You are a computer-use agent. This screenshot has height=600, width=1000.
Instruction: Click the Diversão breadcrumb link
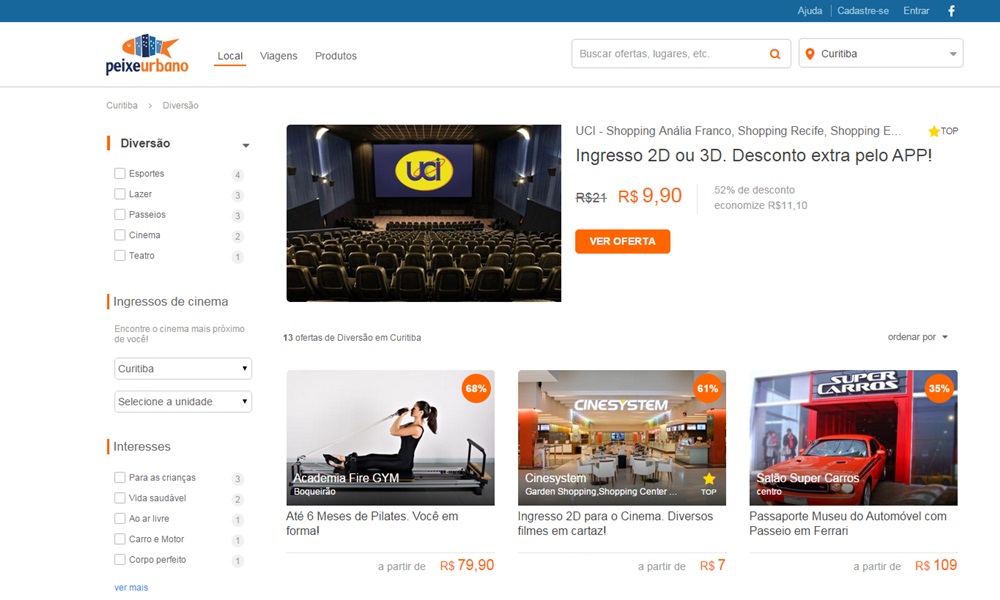[180, 105]
